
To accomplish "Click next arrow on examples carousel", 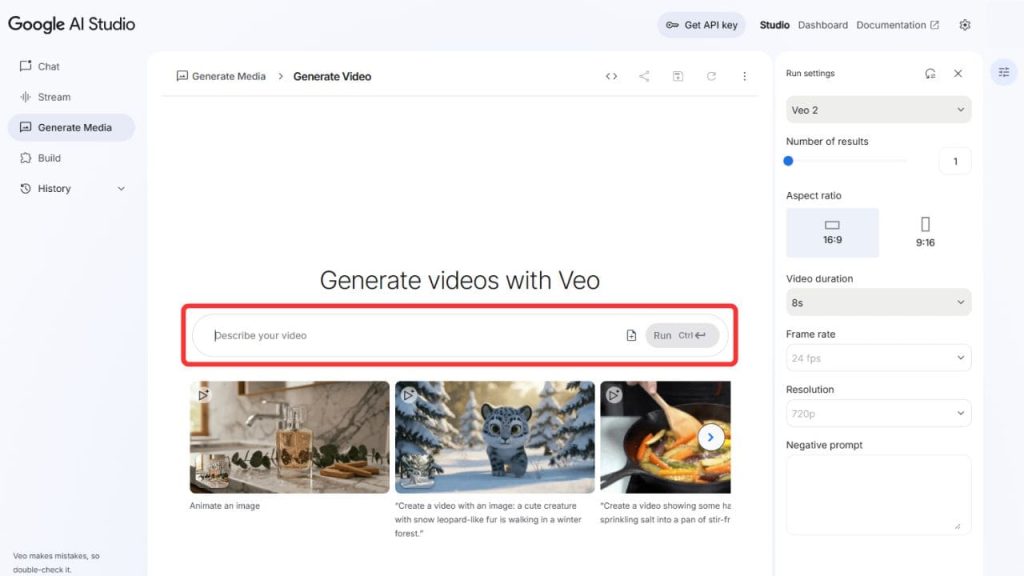I will (x=711, y=437).
